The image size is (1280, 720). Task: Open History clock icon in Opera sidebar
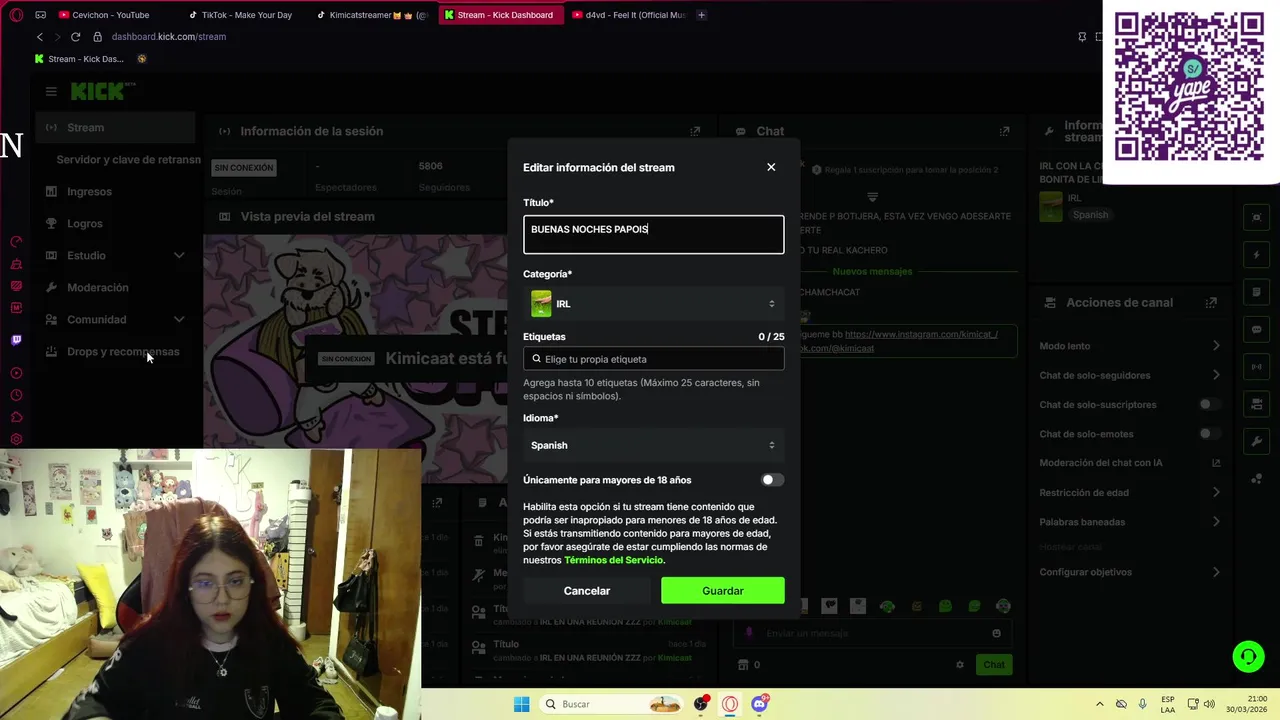[16, 395]
